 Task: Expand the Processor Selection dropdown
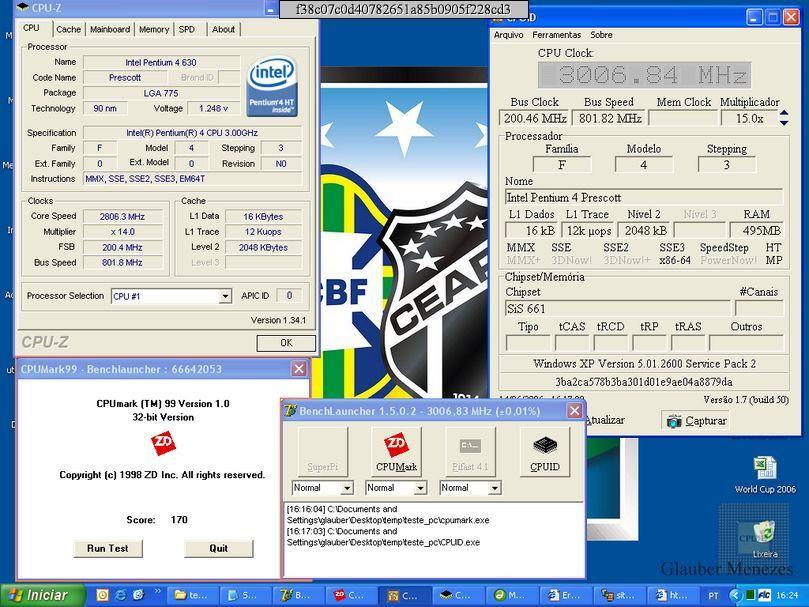click(x=225, y=297)
